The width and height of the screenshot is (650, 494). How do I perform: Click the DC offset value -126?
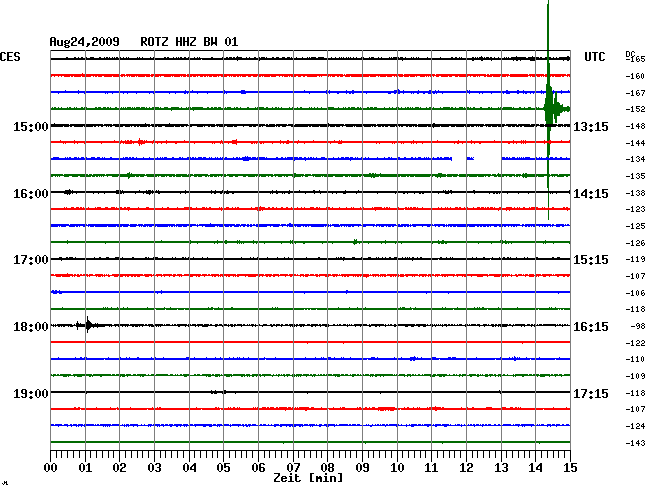pos(635,243)
